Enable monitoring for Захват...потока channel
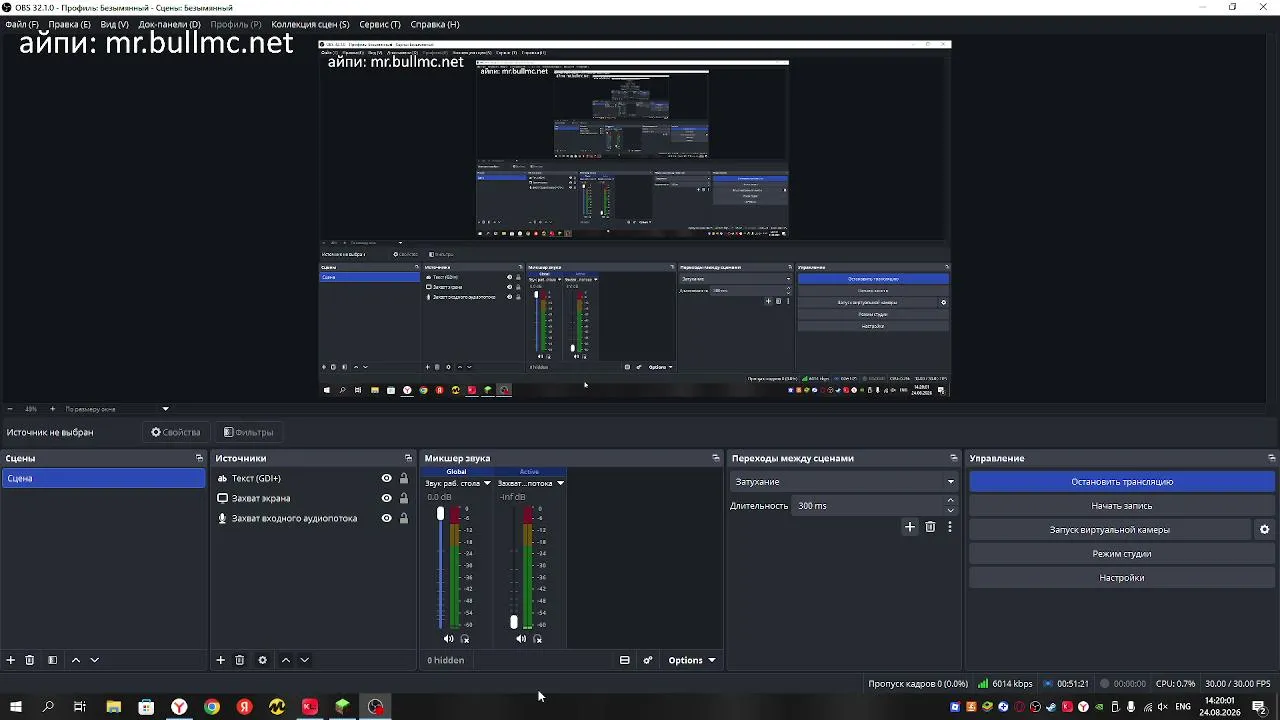The height and width of the screenshot is (720, 1280). tap(538, 639)
